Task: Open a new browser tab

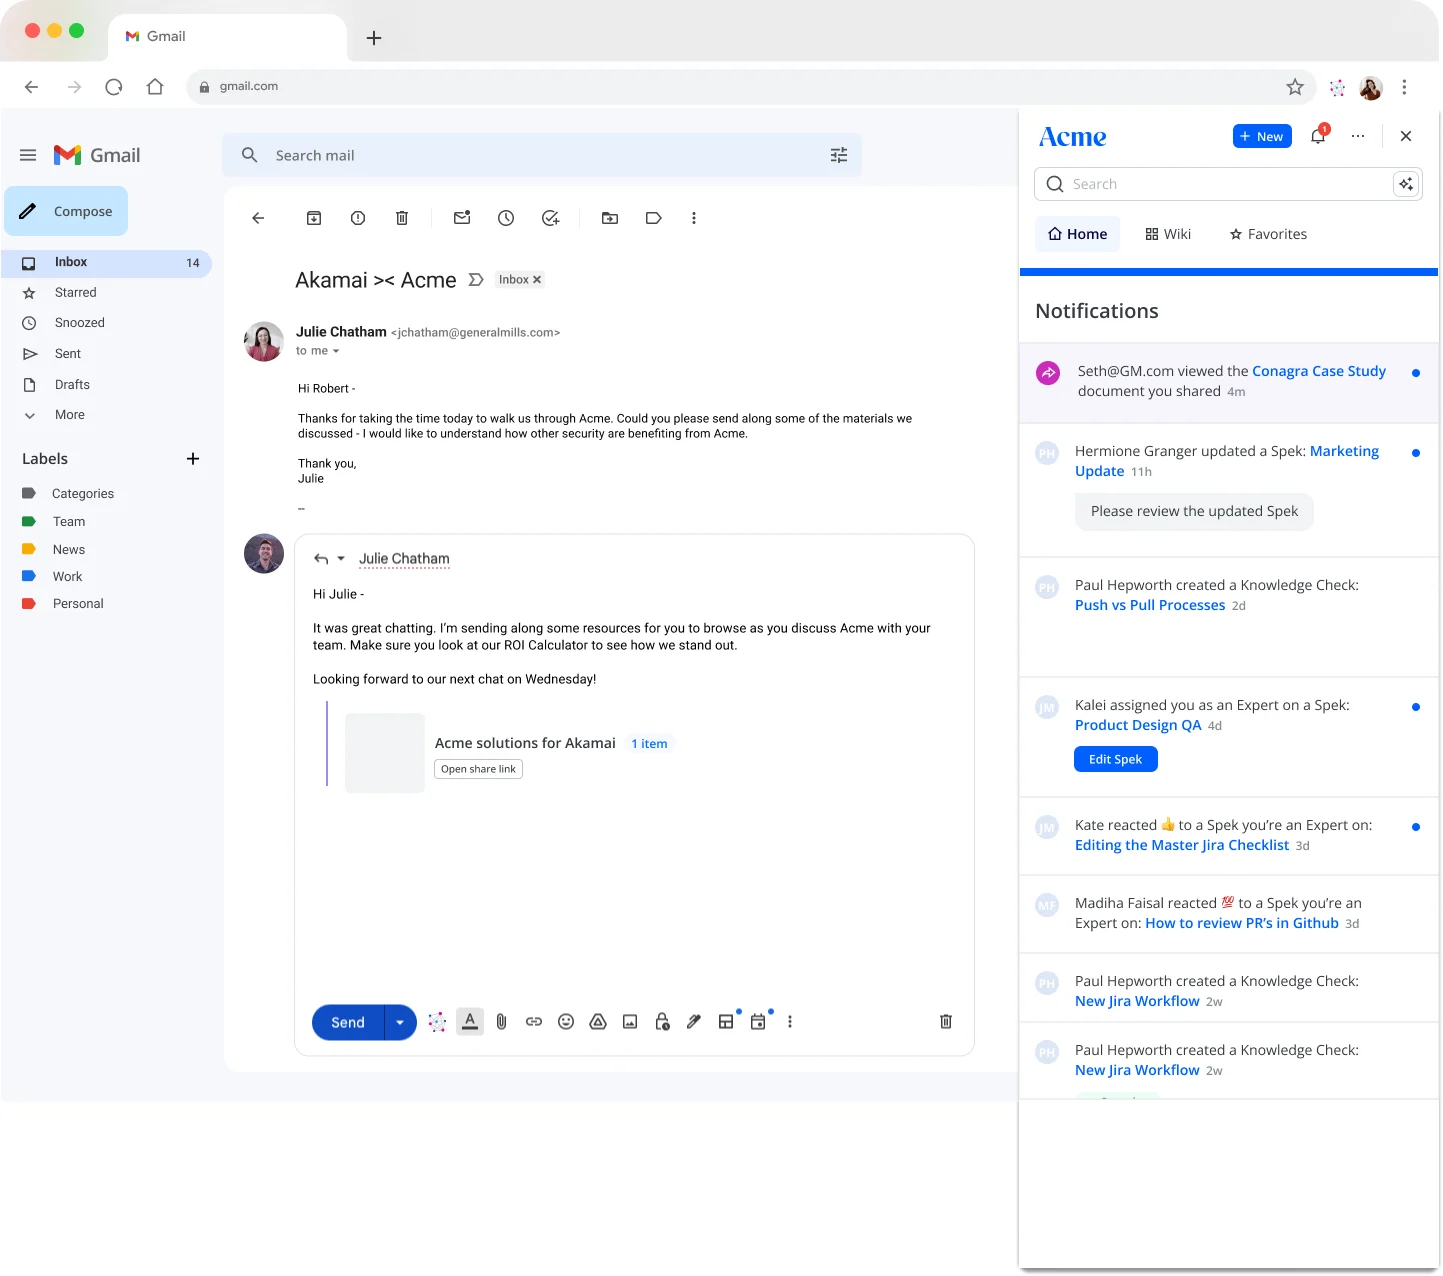Action: (374, 38)
